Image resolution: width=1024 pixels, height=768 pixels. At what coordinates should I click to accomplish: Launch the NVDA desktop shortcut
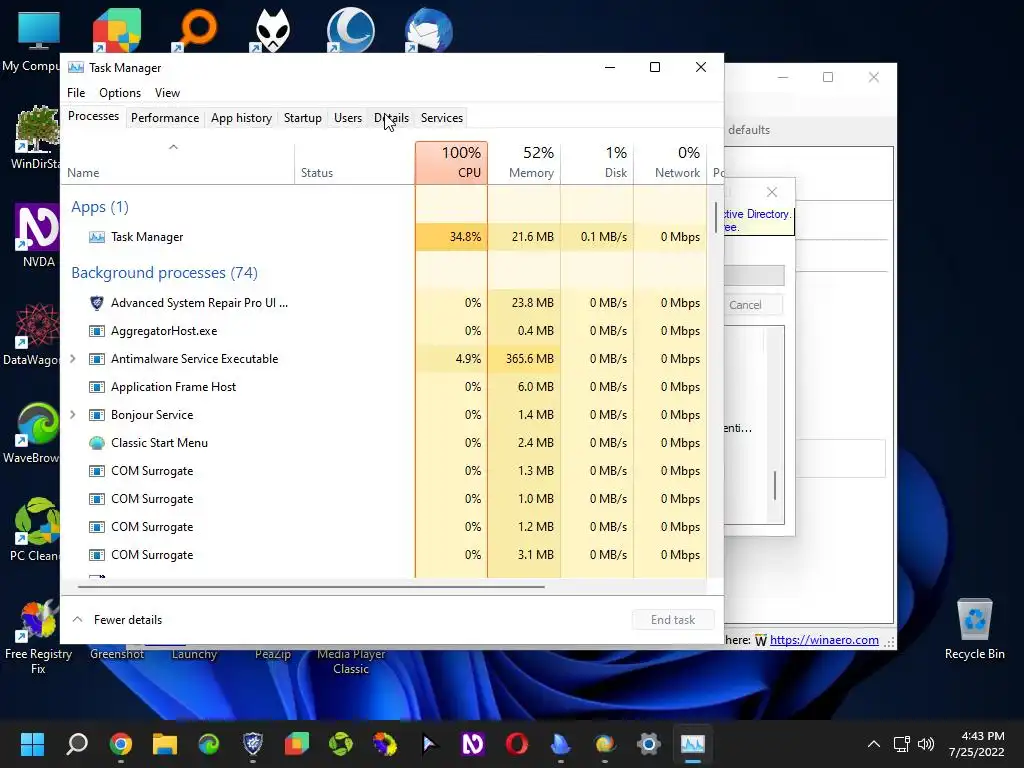click(37, 227)
